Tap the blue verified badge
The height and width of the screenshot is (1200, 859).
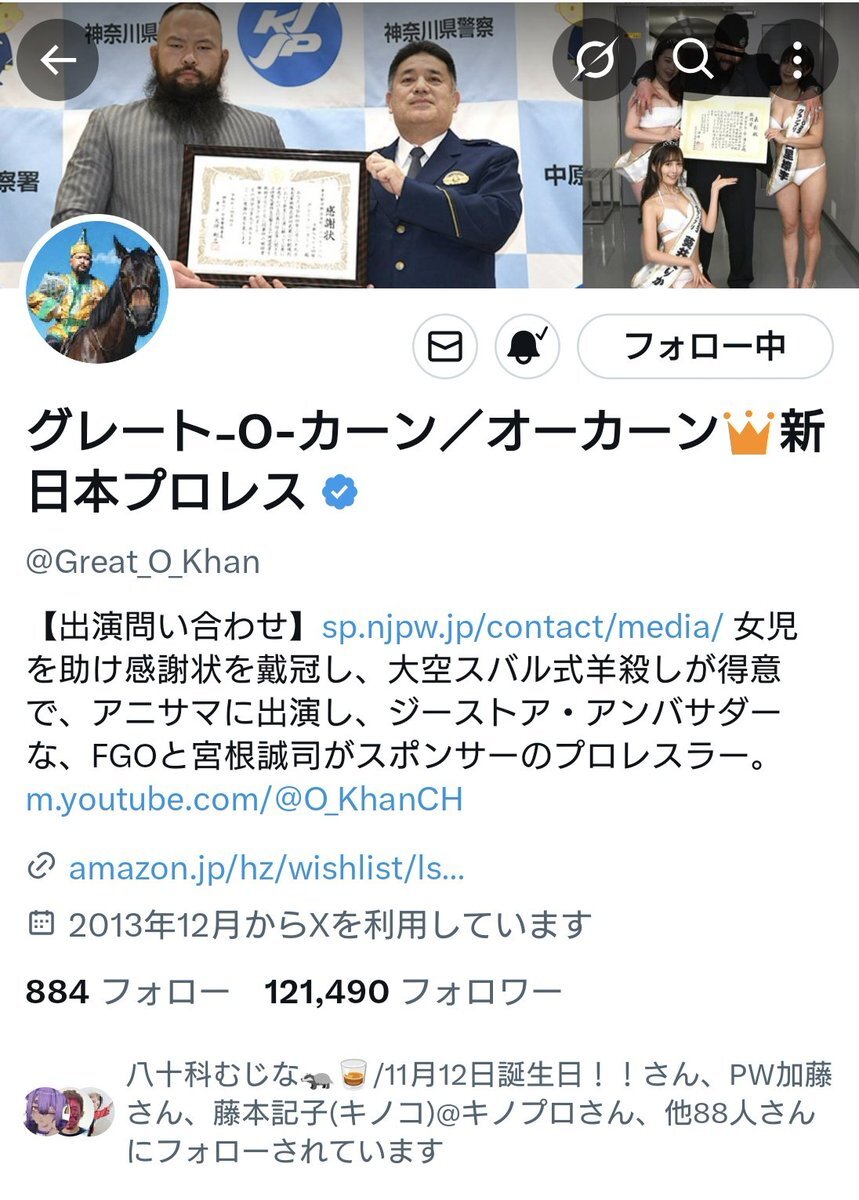[x=340, y=492]
